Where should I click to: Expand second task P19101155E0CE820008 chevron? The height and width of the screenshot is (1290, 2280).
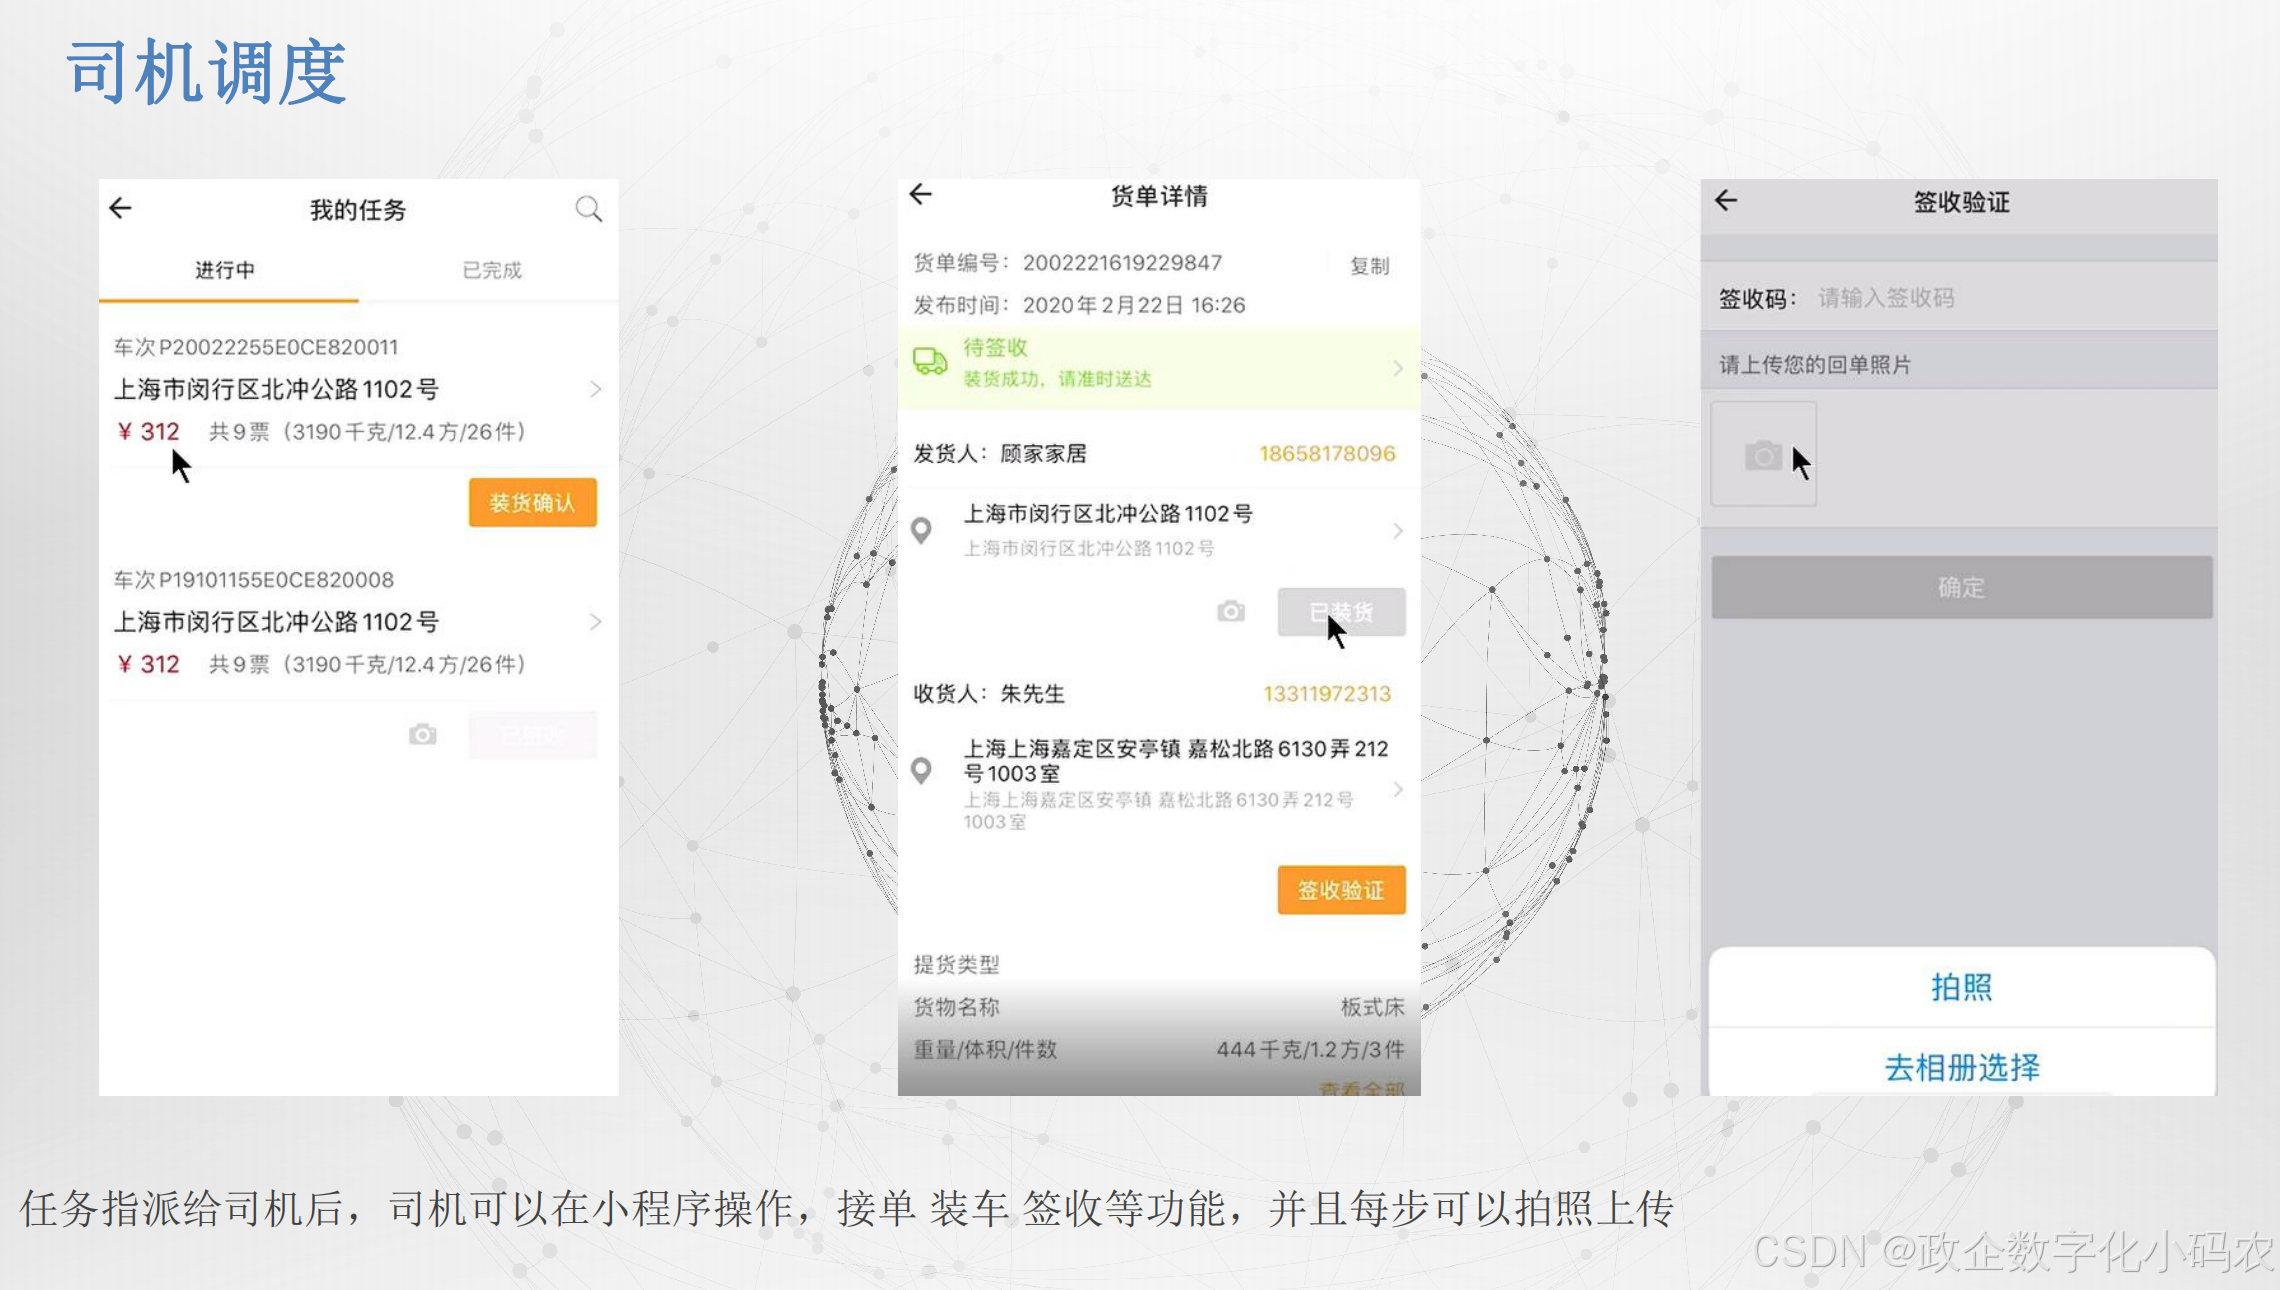click(595, 622)
